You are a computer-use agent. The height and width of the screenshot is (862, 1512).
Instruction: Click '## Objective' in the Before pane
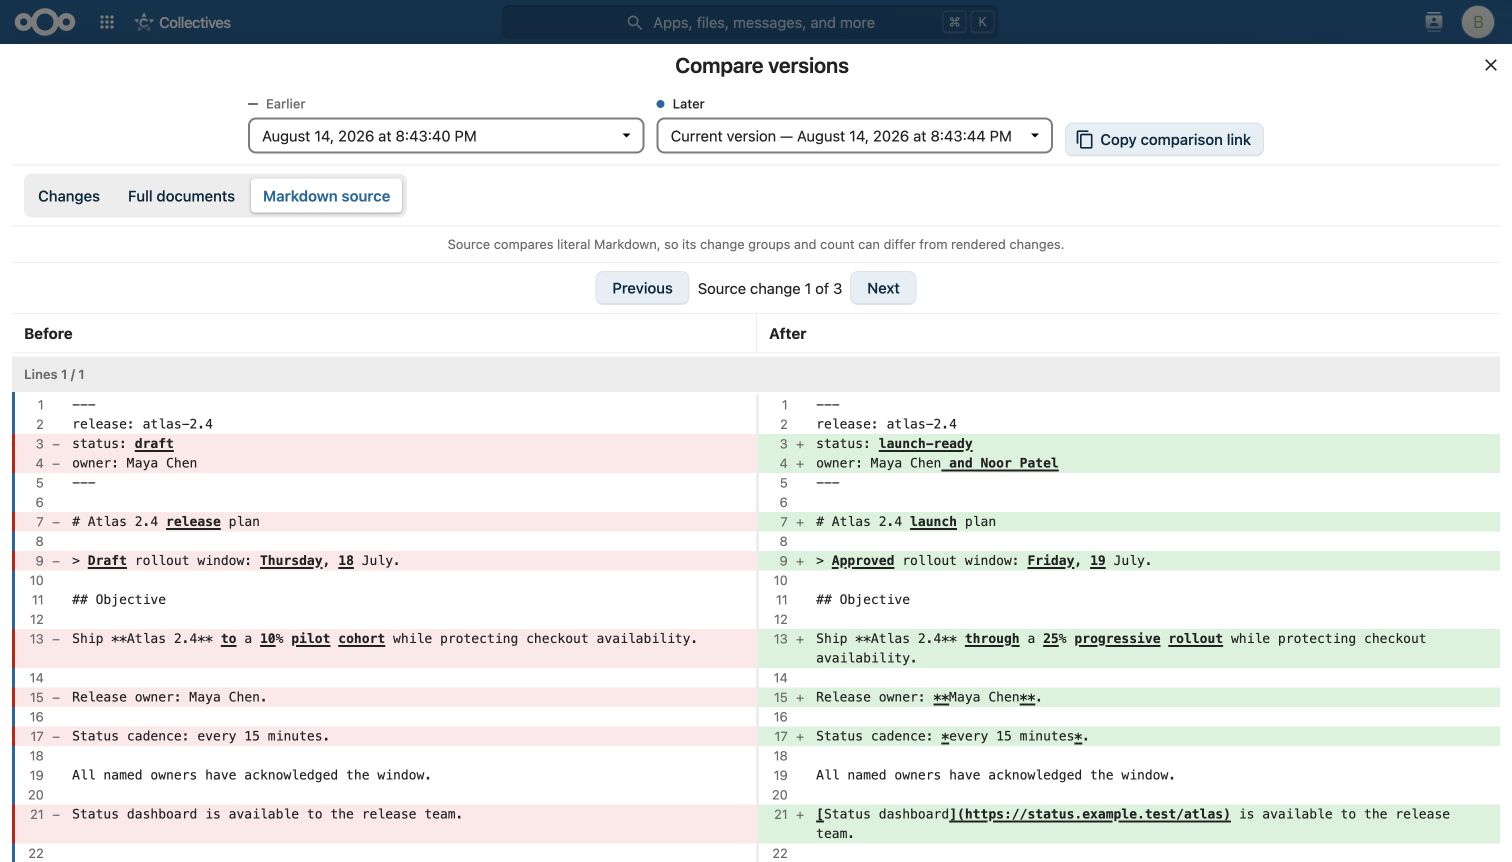[119, 600]
